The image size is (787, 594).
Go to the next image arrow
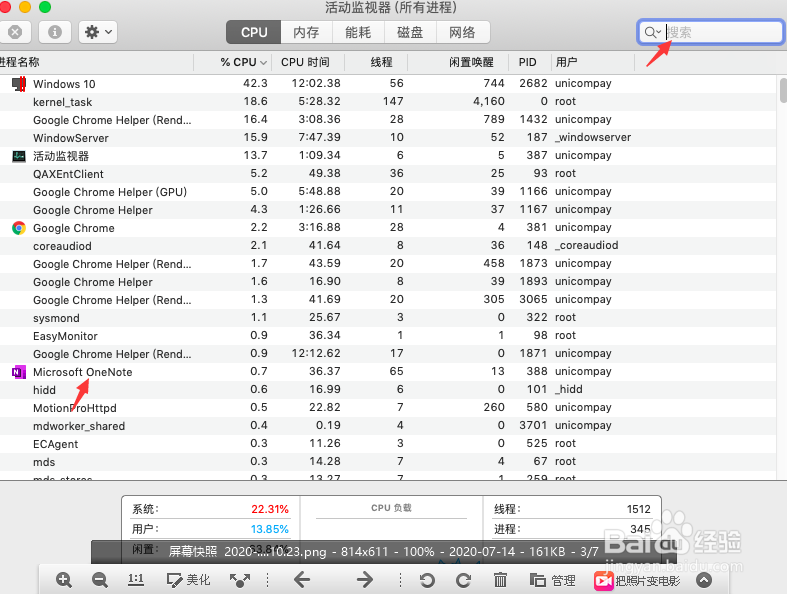tap(365, 580)
